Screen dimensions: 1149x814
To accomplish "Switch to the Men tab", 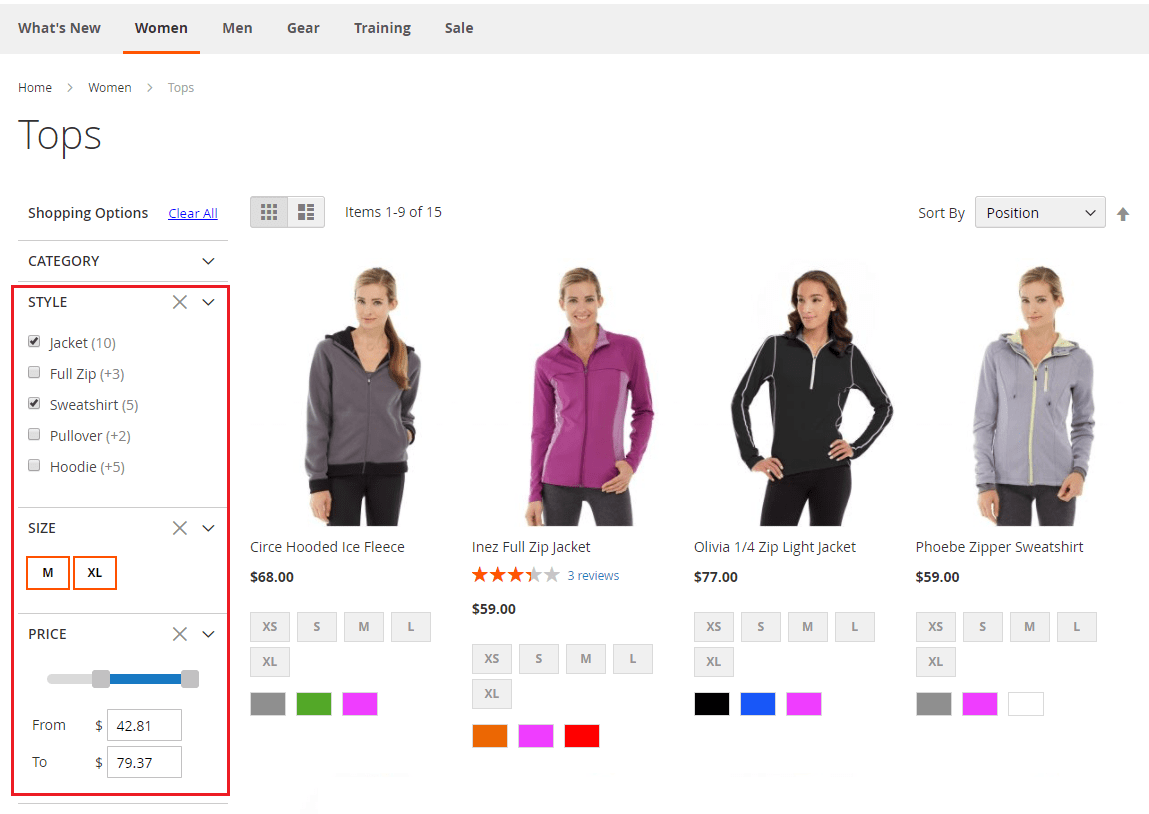I will (x=237, y=28).
